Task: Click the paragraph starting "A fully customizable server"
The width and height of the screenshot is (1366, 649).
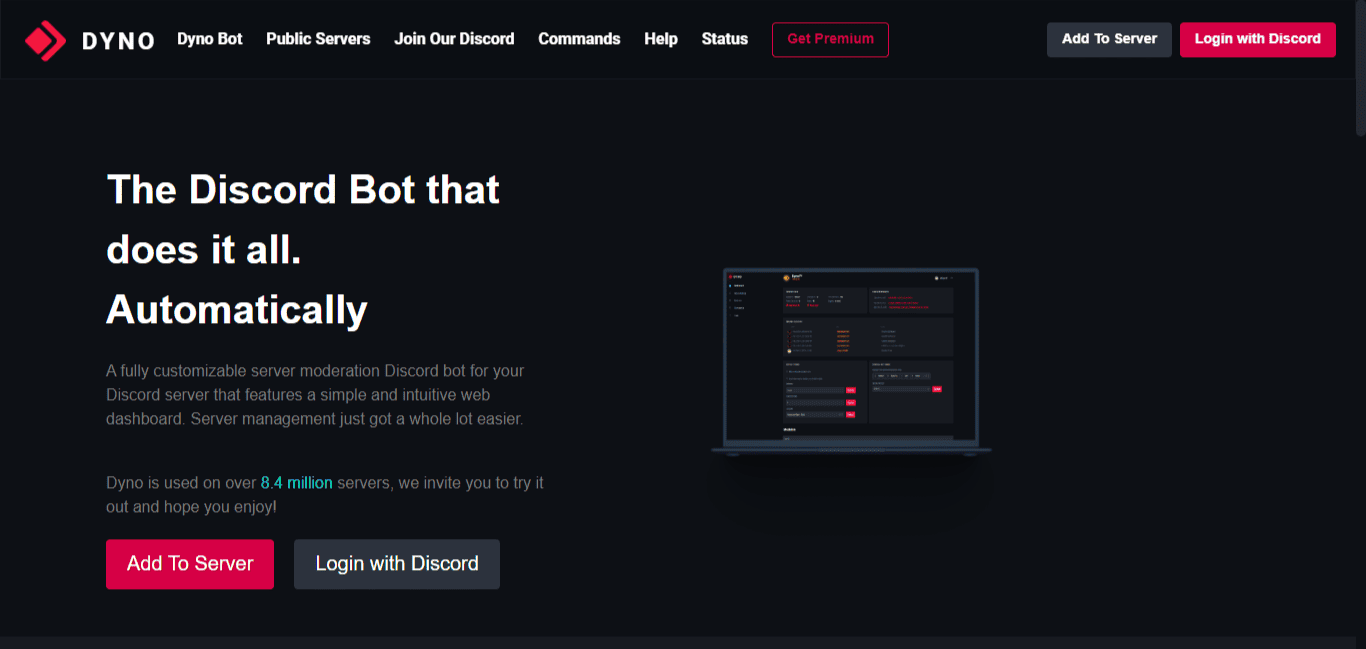Action: (x=315, y=395)
